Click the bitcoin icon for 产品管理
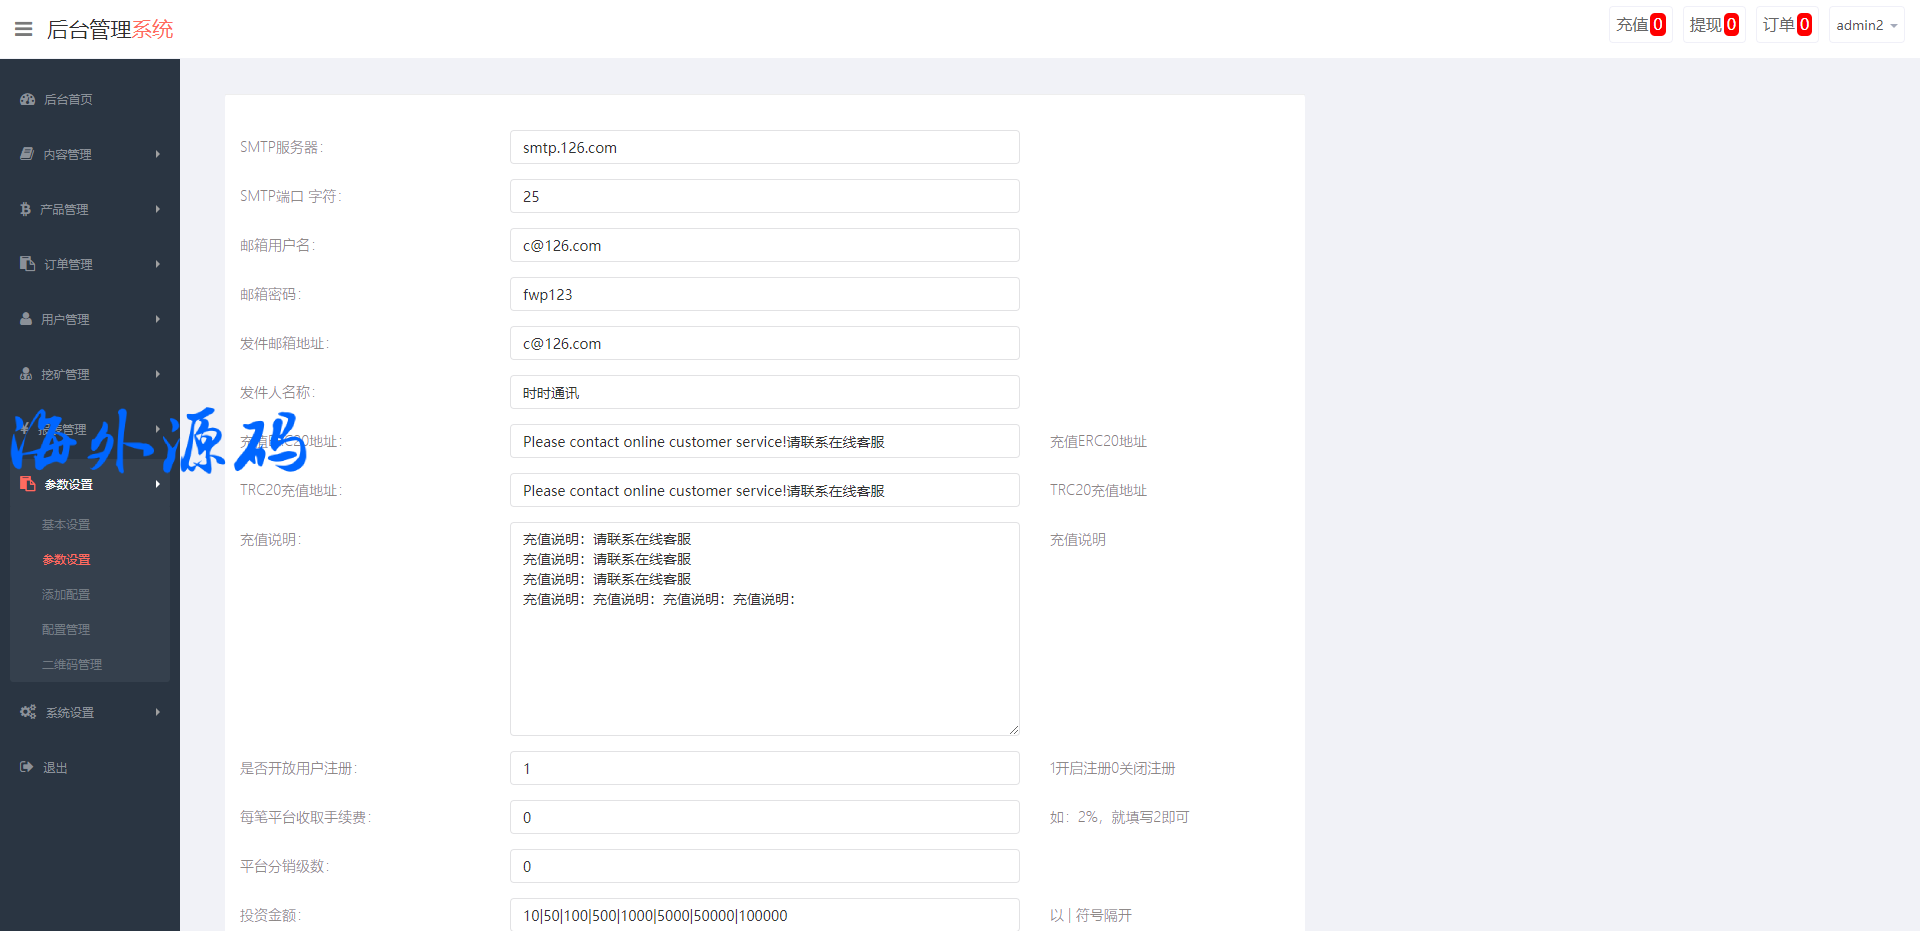Image resolution: width=1920 pixels, height=931 pixels. (26, 209)
